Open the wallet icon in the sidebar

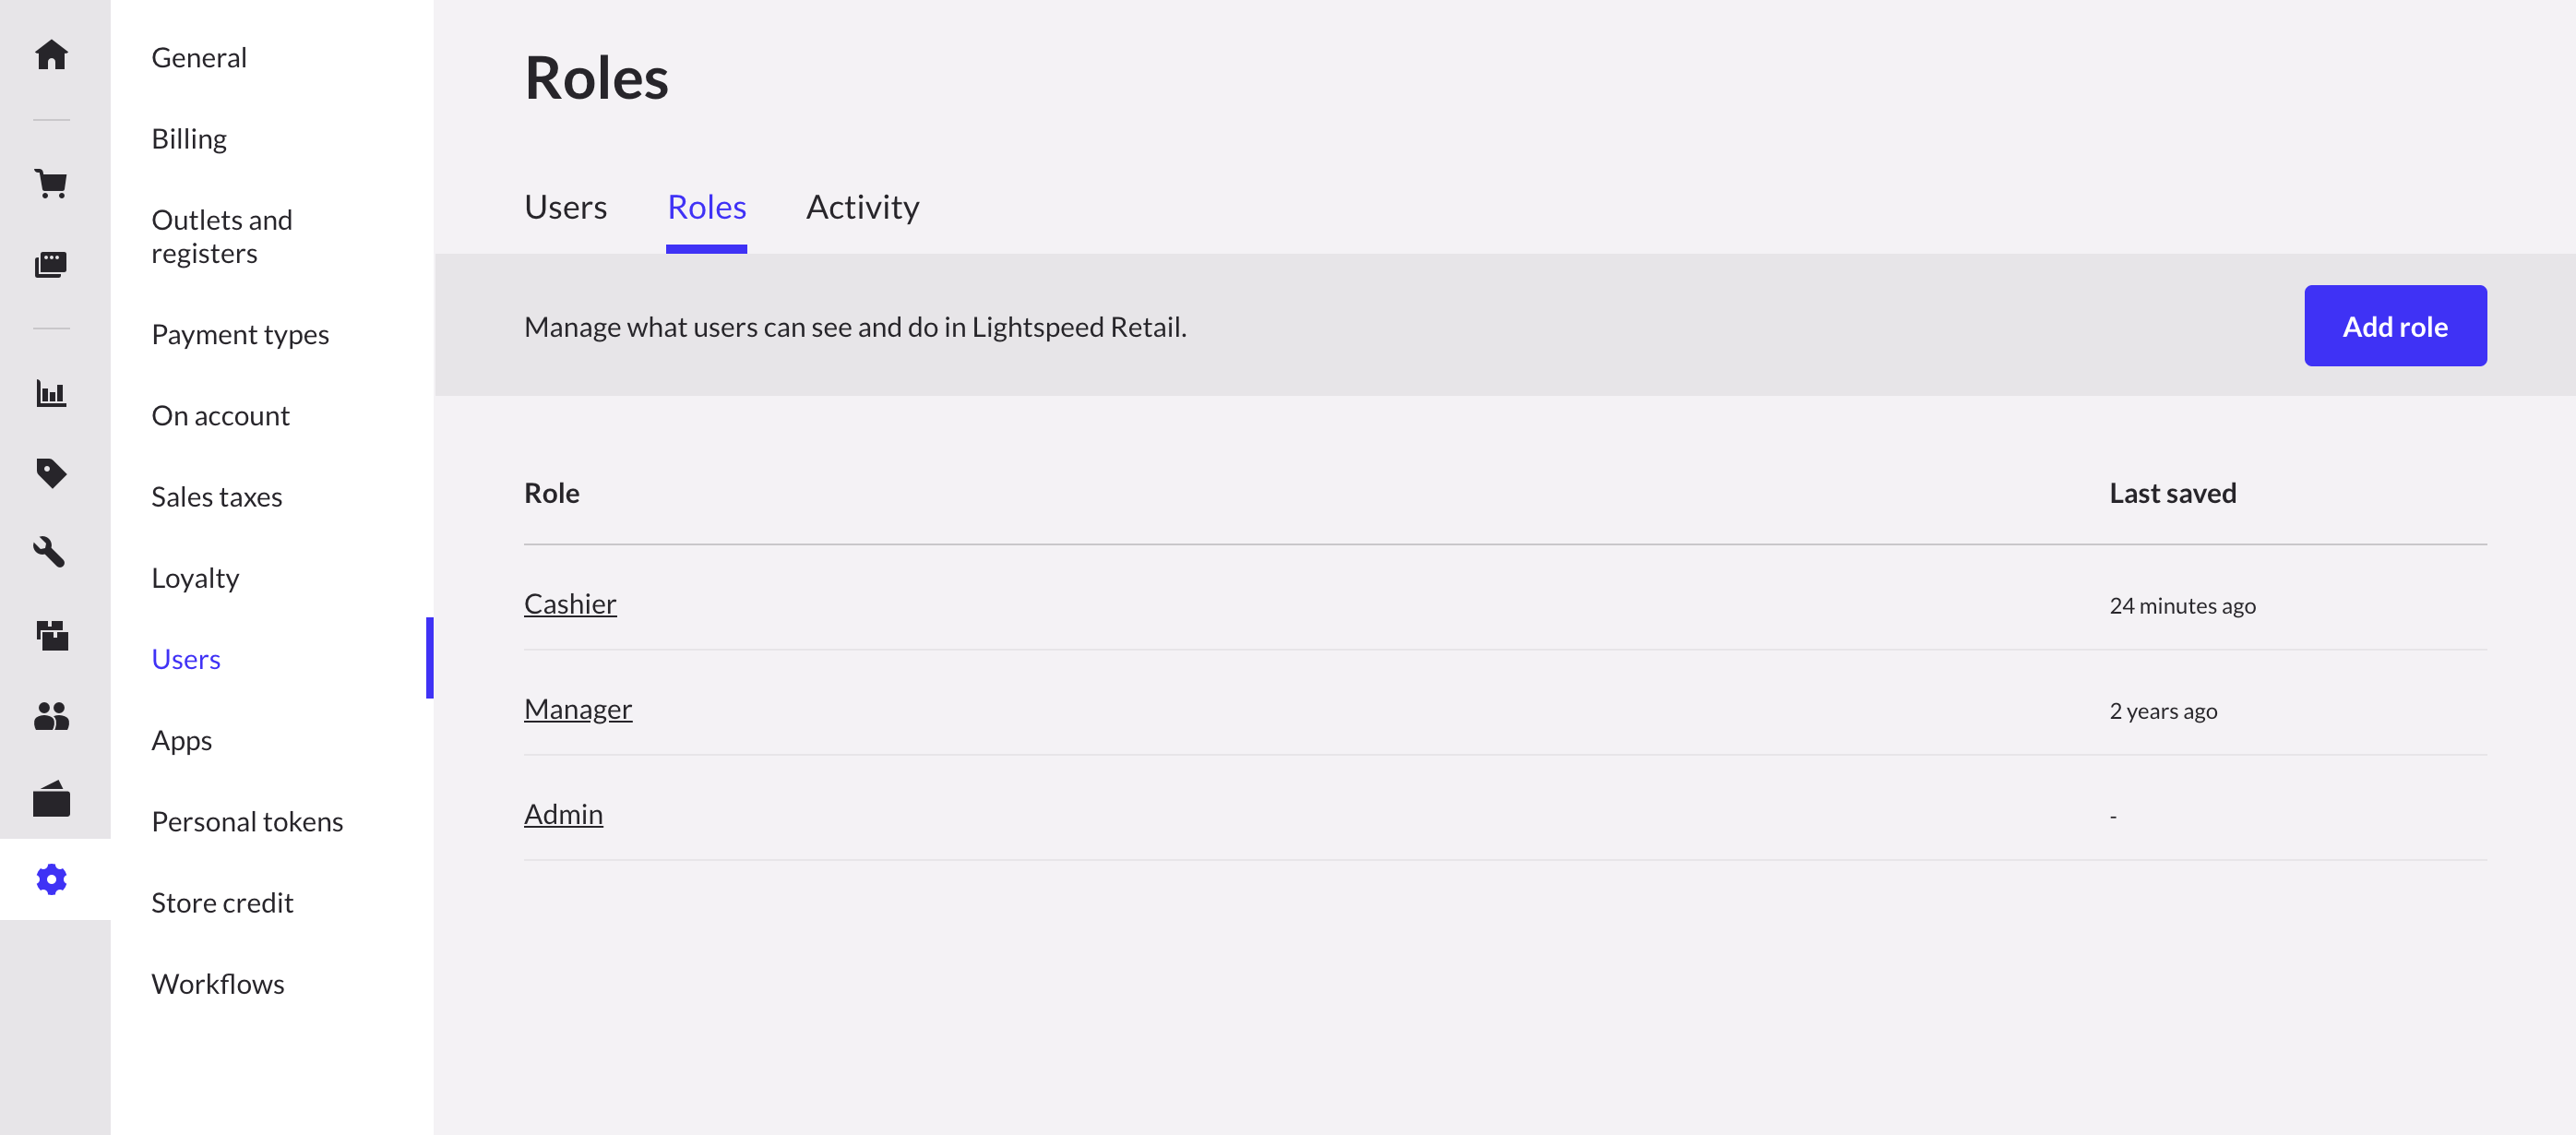click(52, 799)
